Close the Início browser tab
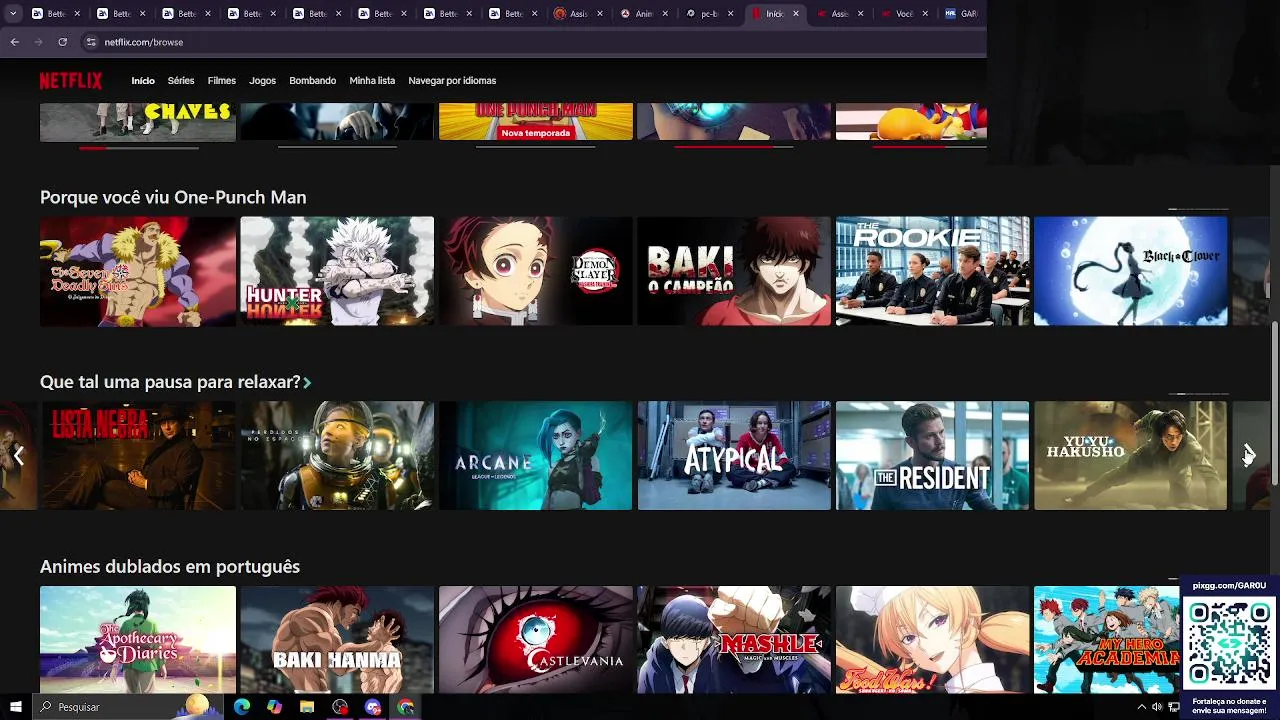 click(x=796, y=14)
